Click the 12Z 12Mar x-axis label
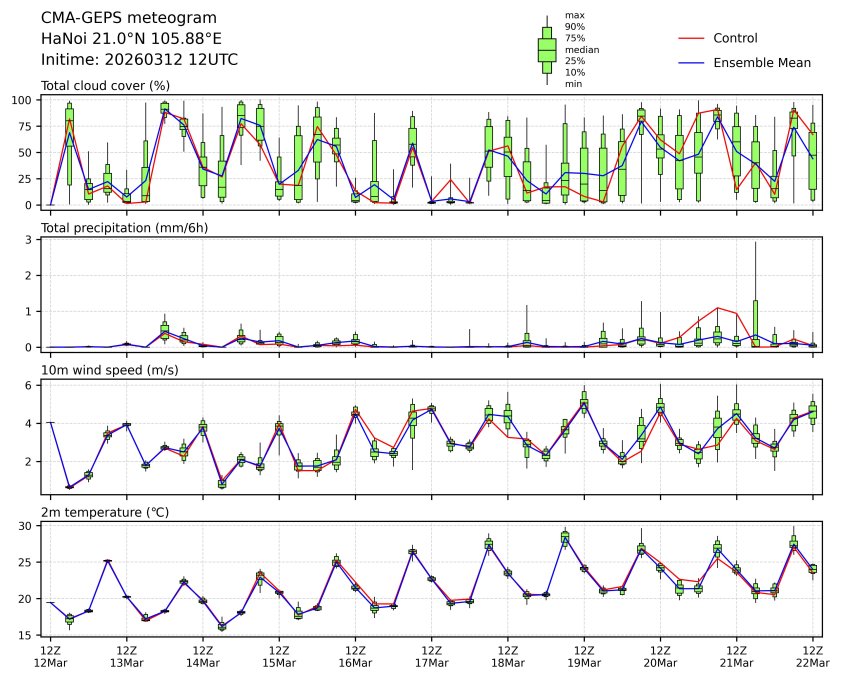 tap(50, 656)
